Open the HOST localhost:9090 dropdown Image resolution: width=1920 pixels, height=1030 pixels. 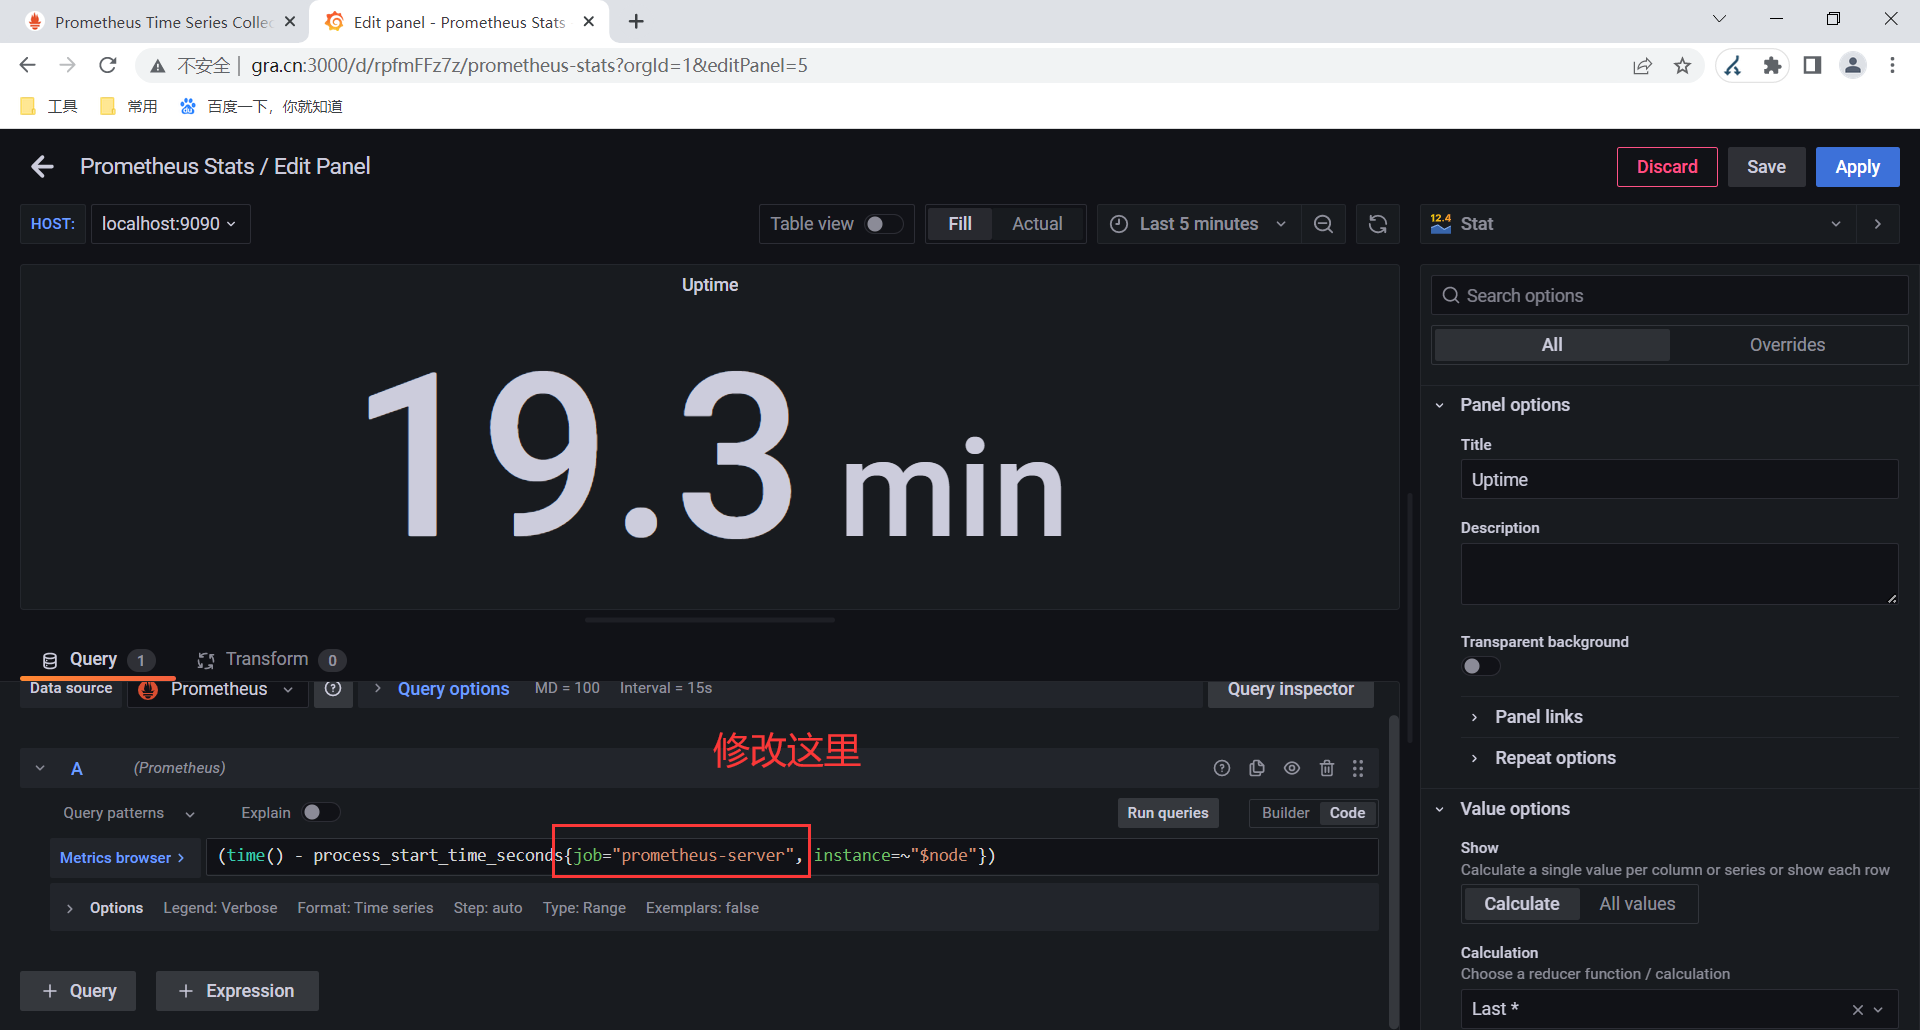point(170,224)
